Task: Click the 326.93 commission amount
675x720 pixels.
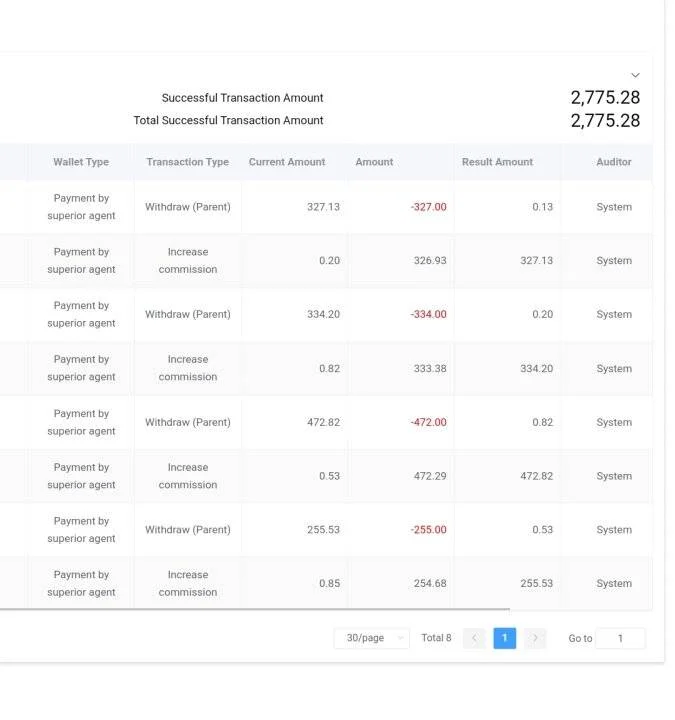Action: click(x=430, y=261)
